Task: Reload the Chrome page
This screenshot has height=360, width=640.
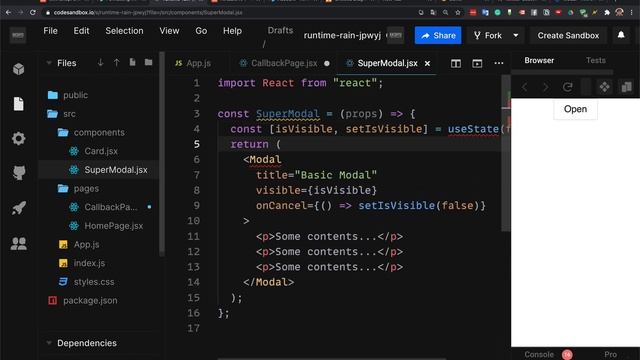Action: click(33, 13)
